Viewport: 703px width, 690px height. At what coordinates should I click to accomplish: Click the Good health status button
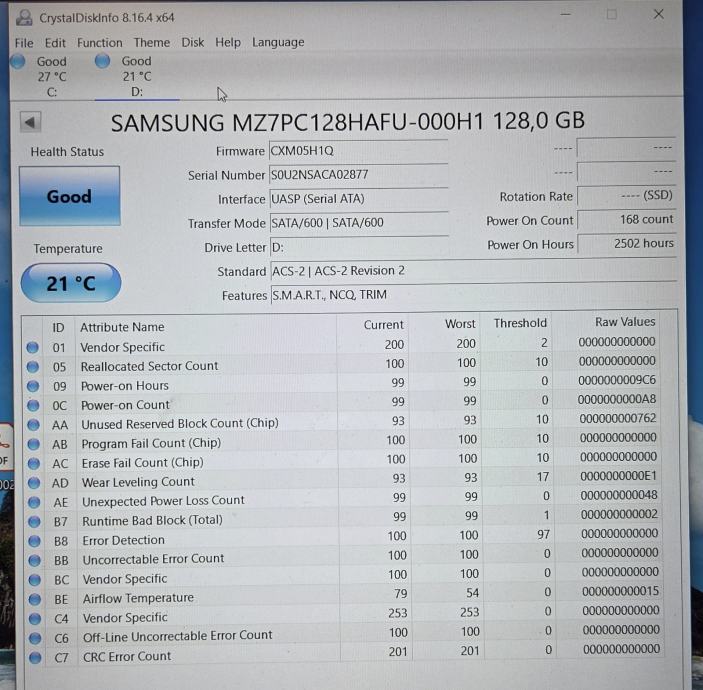[x=69, y=196]
